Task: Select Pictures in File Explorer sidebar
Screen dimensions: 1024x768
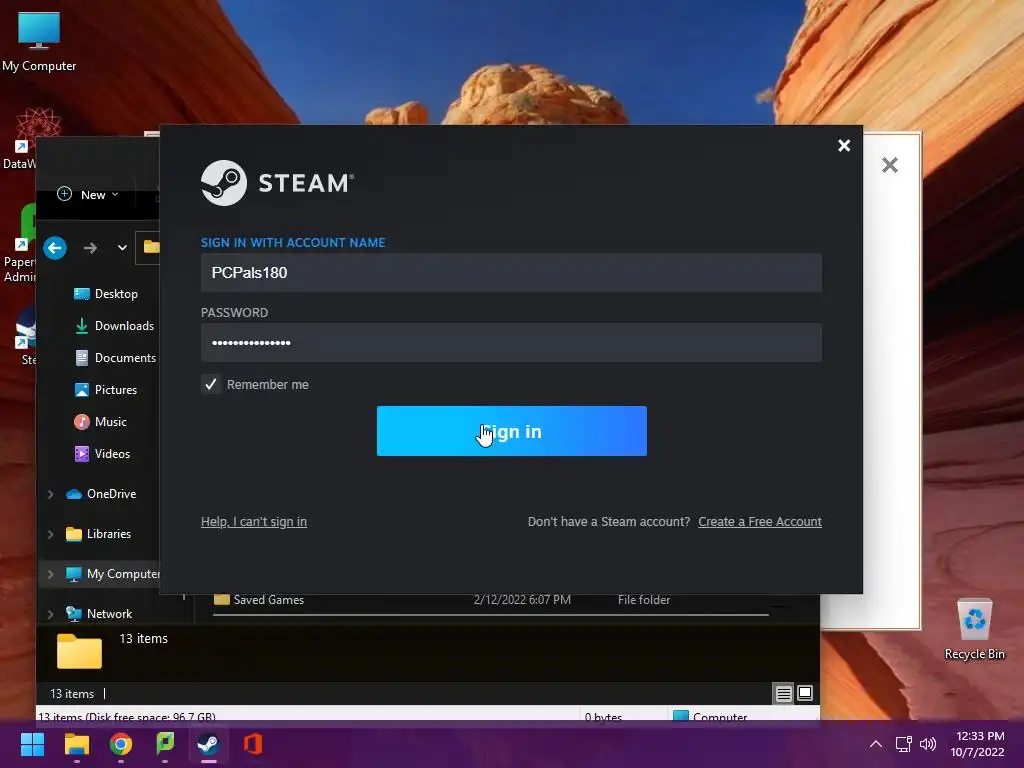Action: click(x=116, y=390)
